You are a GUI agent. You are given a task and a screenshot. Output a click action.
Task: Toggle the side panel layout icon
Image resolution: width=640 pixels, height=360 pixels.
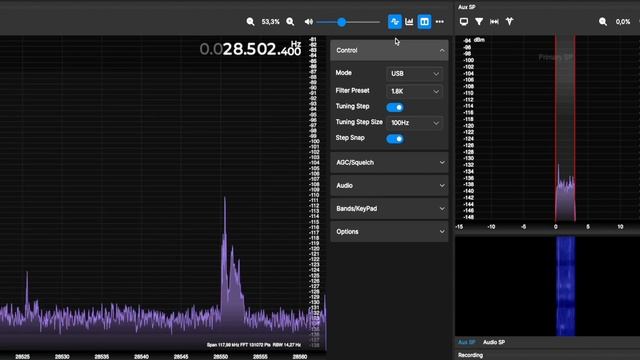[424, 22]
